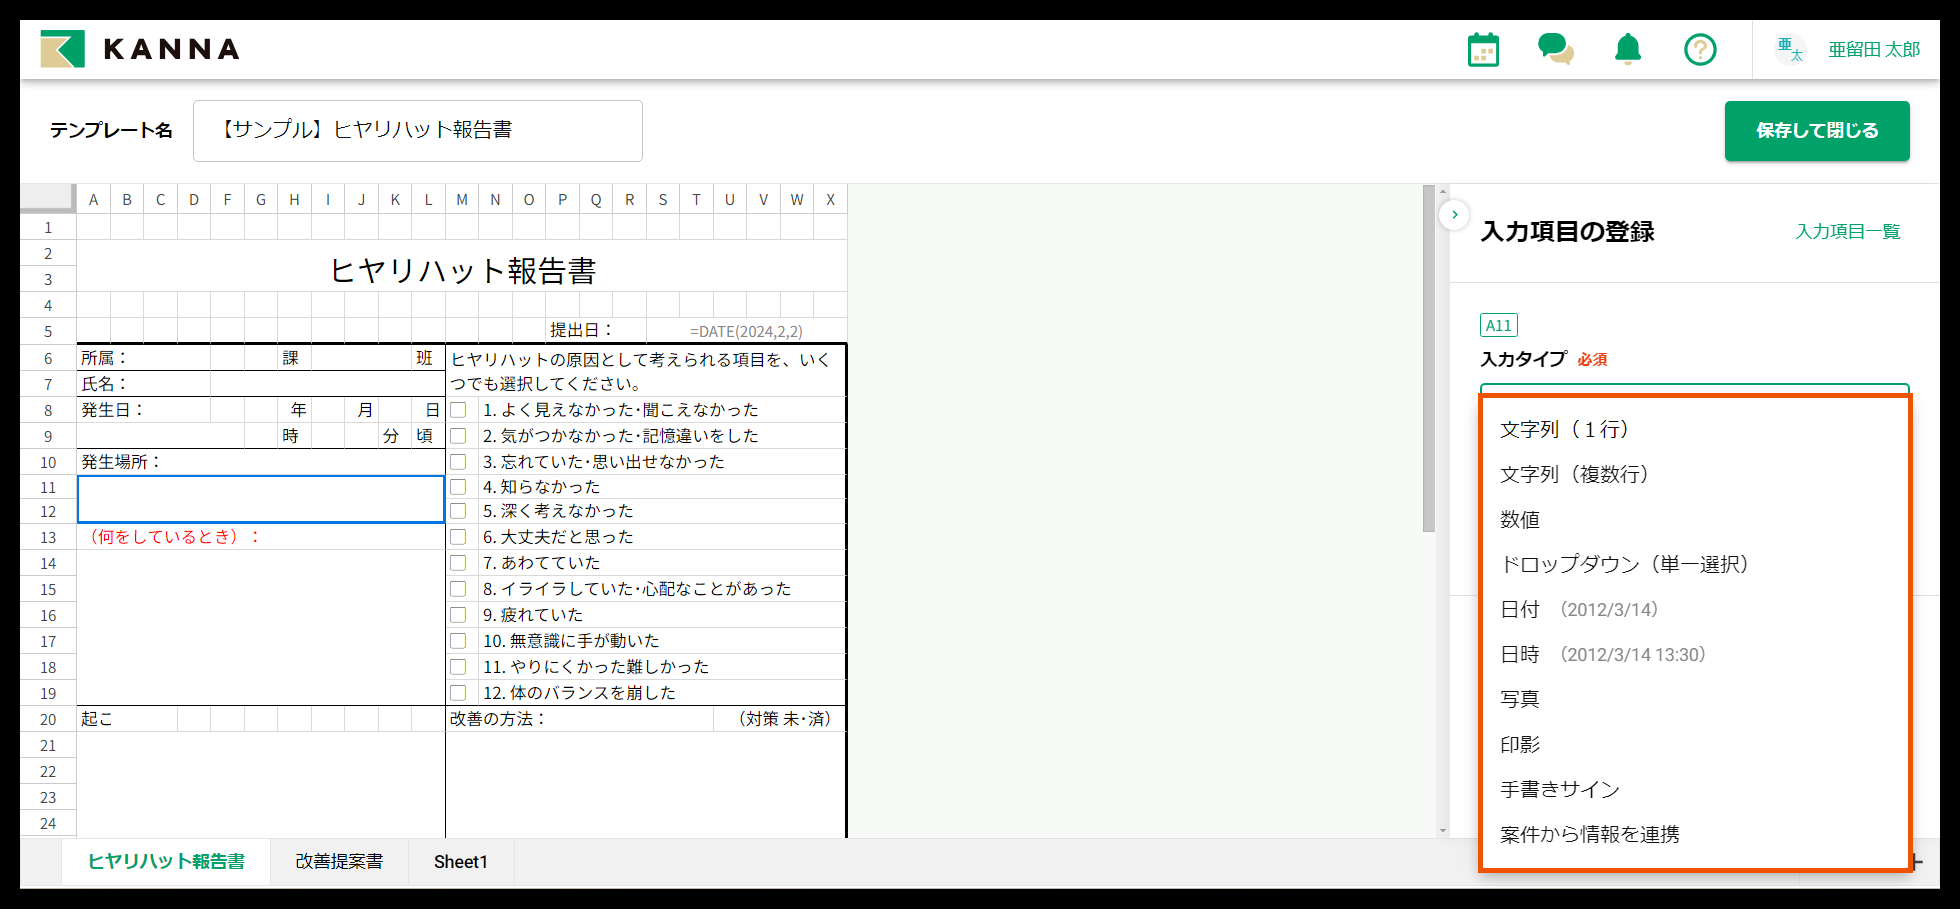This screenshot has height=909, width=1960.
Task: Check 9. 疲れていた box
Action: [458, 615]
